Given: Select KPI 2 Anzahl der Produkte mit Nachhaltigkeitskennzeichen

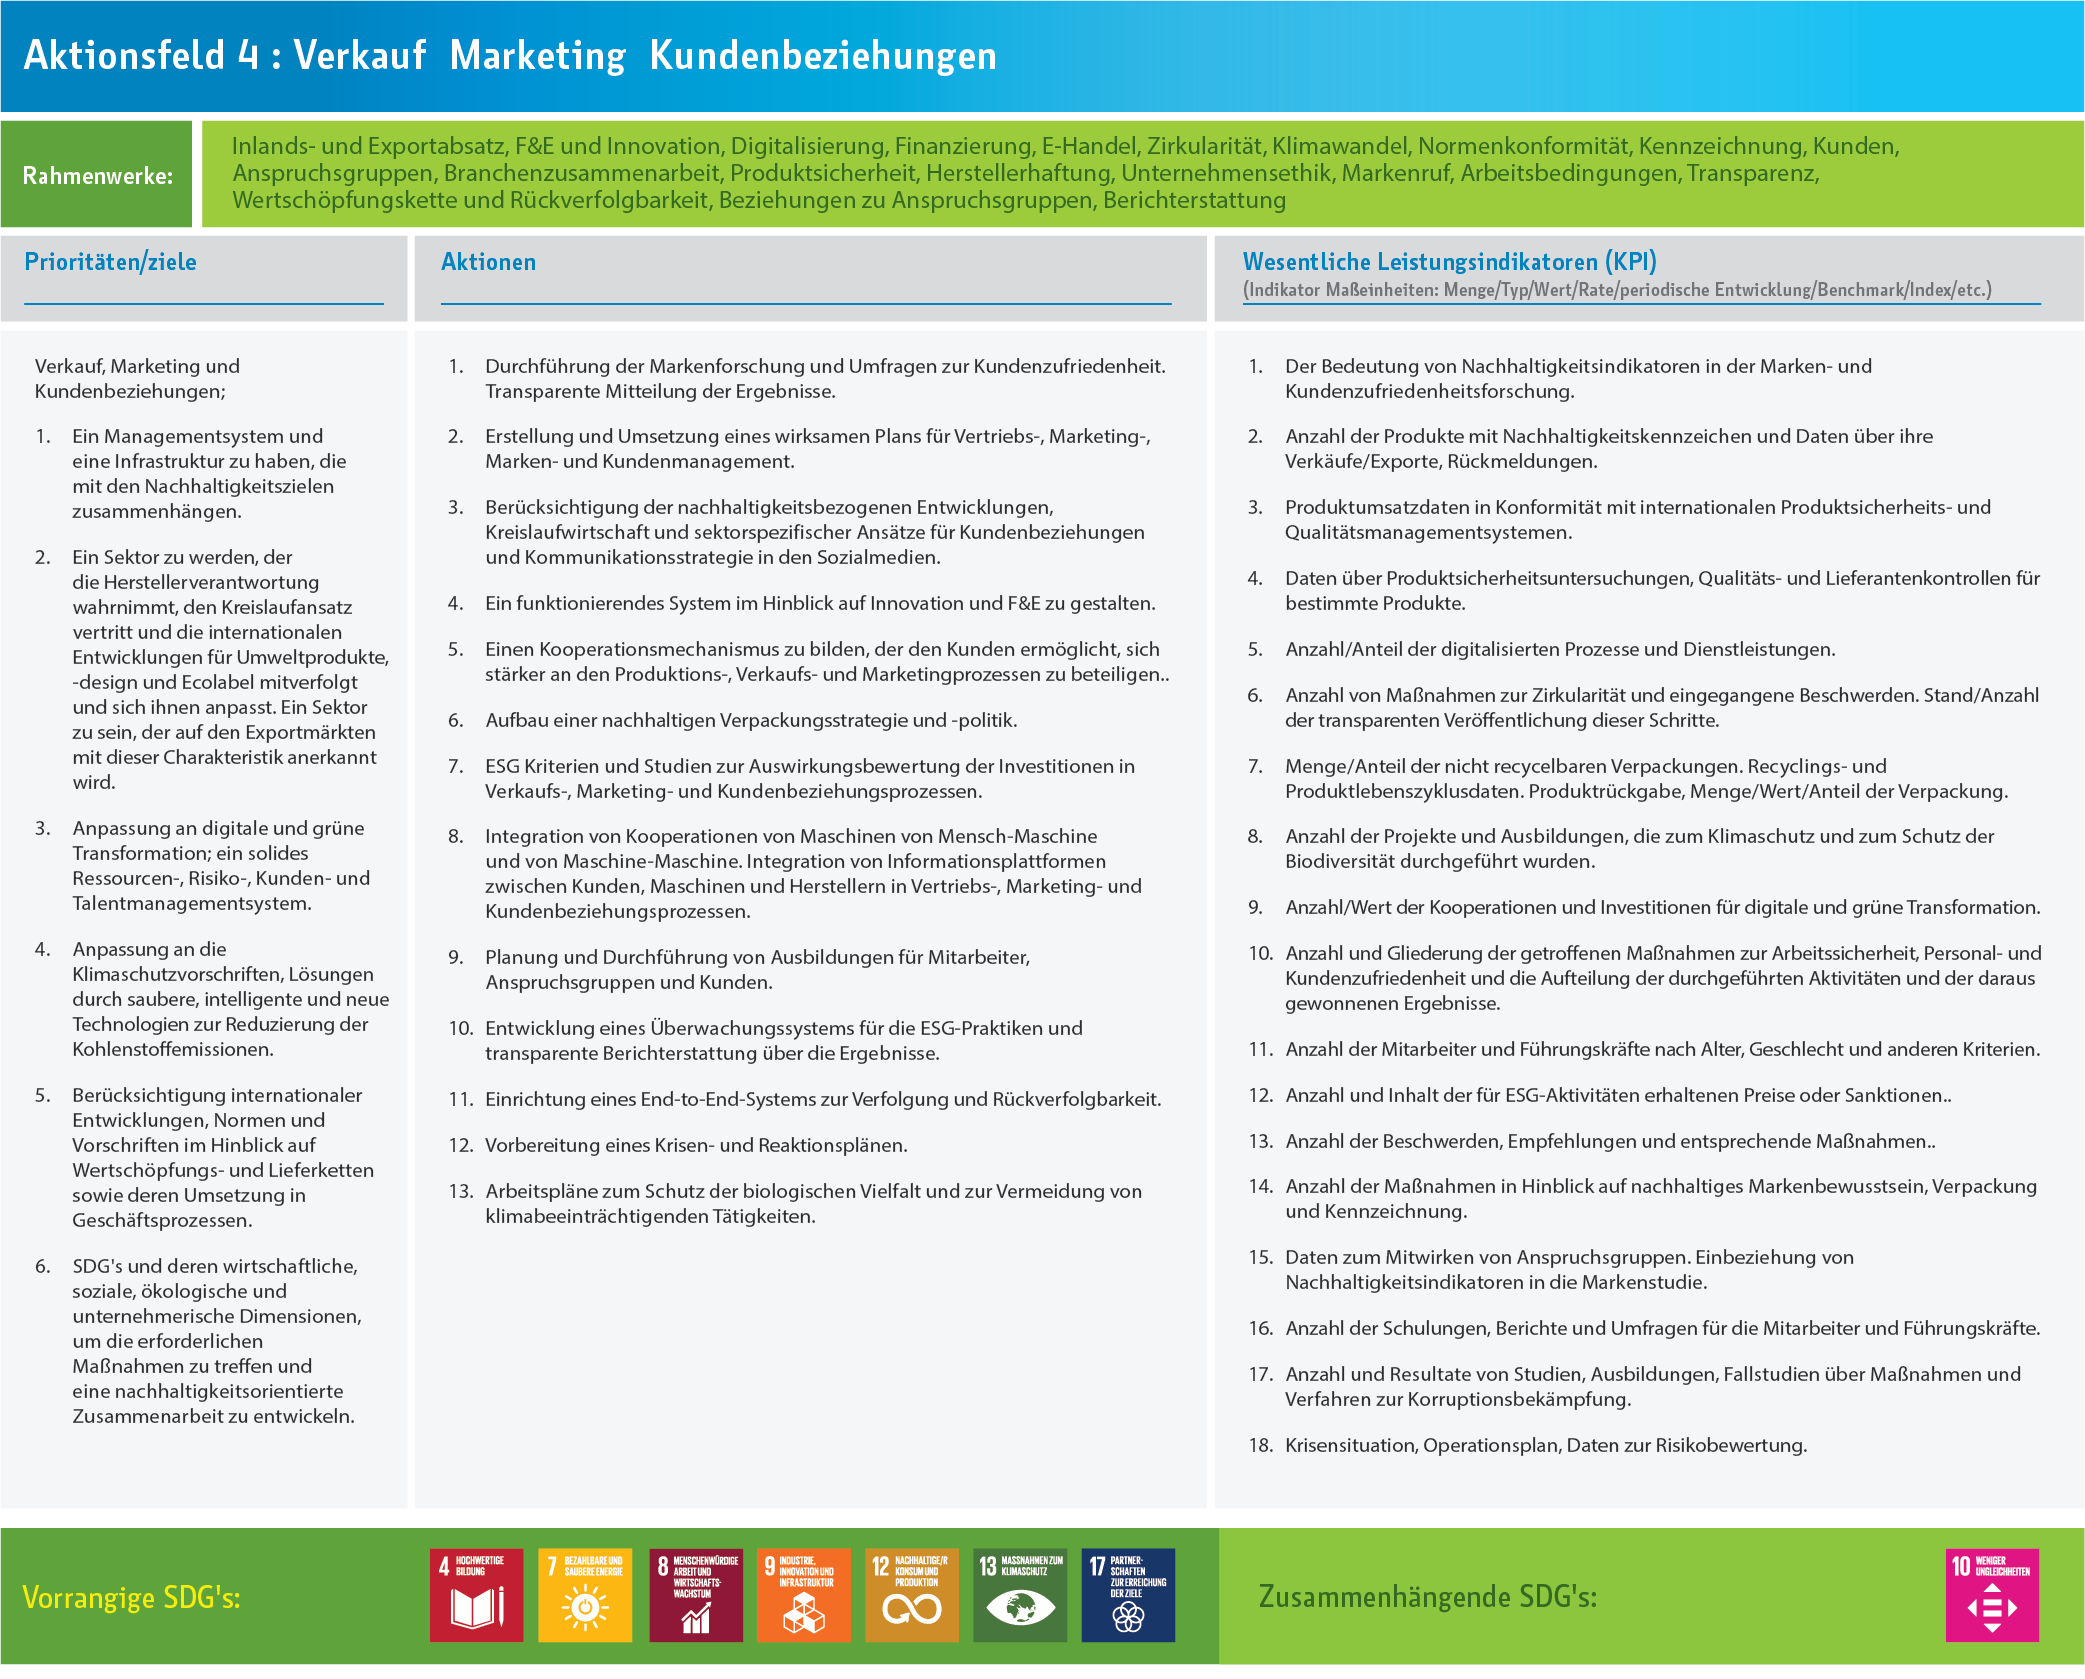Looking at the screenshot, I should (x=1590, y=449).
